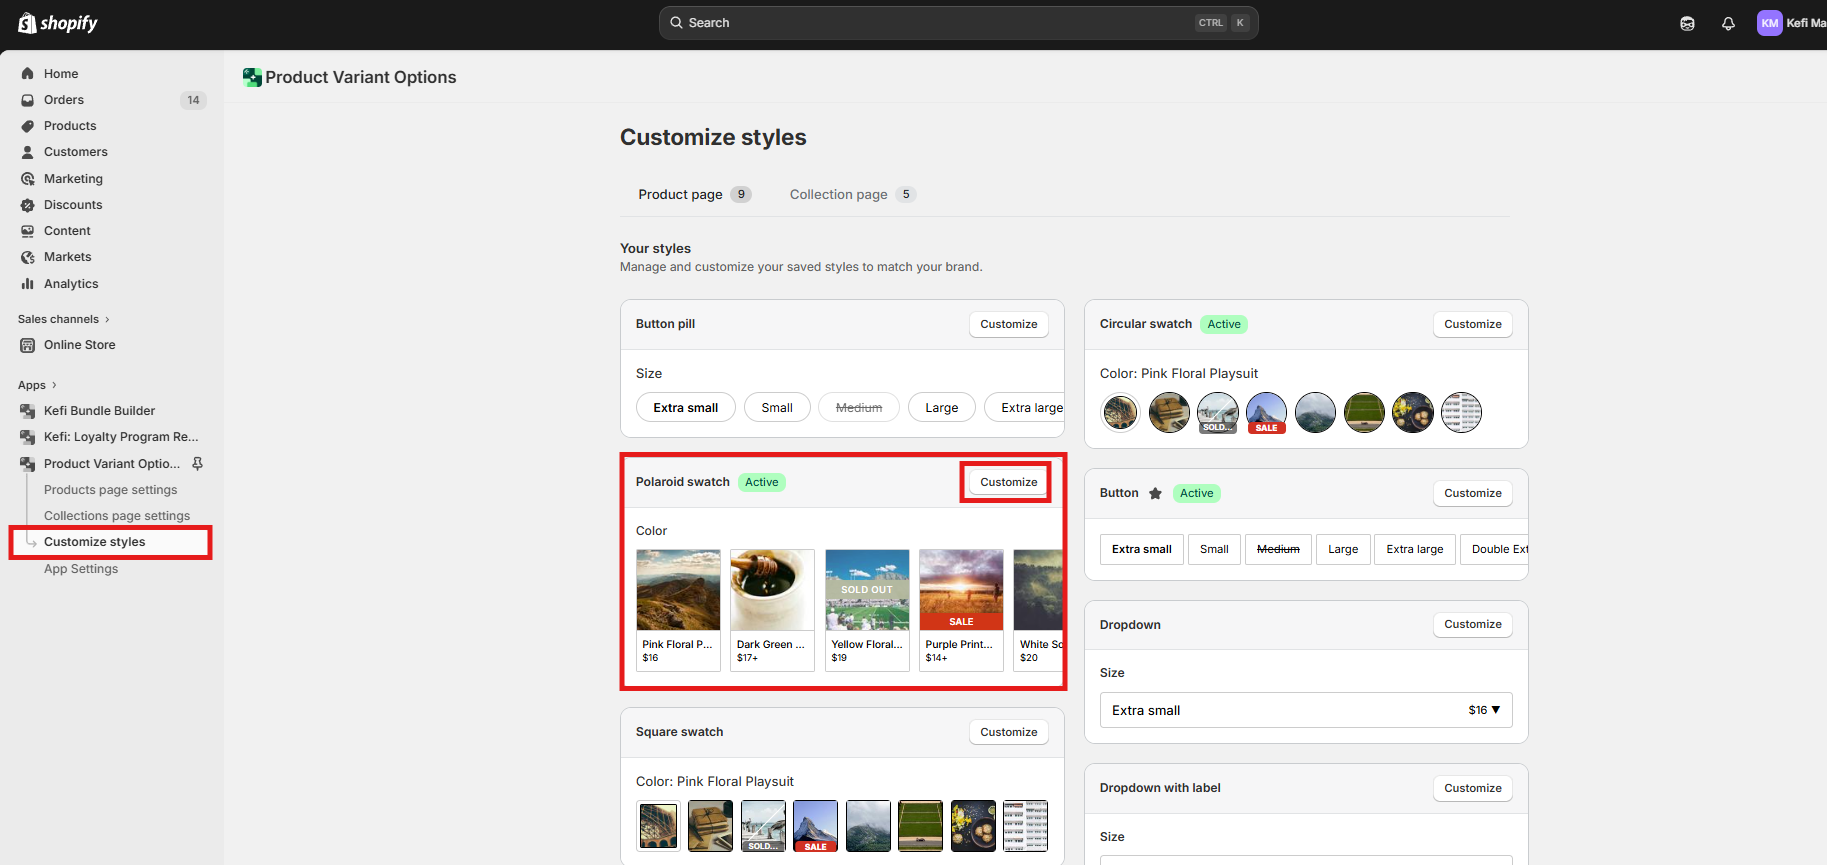Expand the Apps section chevron
Viewport: 1827px width, 865px height.
(54, 385)
